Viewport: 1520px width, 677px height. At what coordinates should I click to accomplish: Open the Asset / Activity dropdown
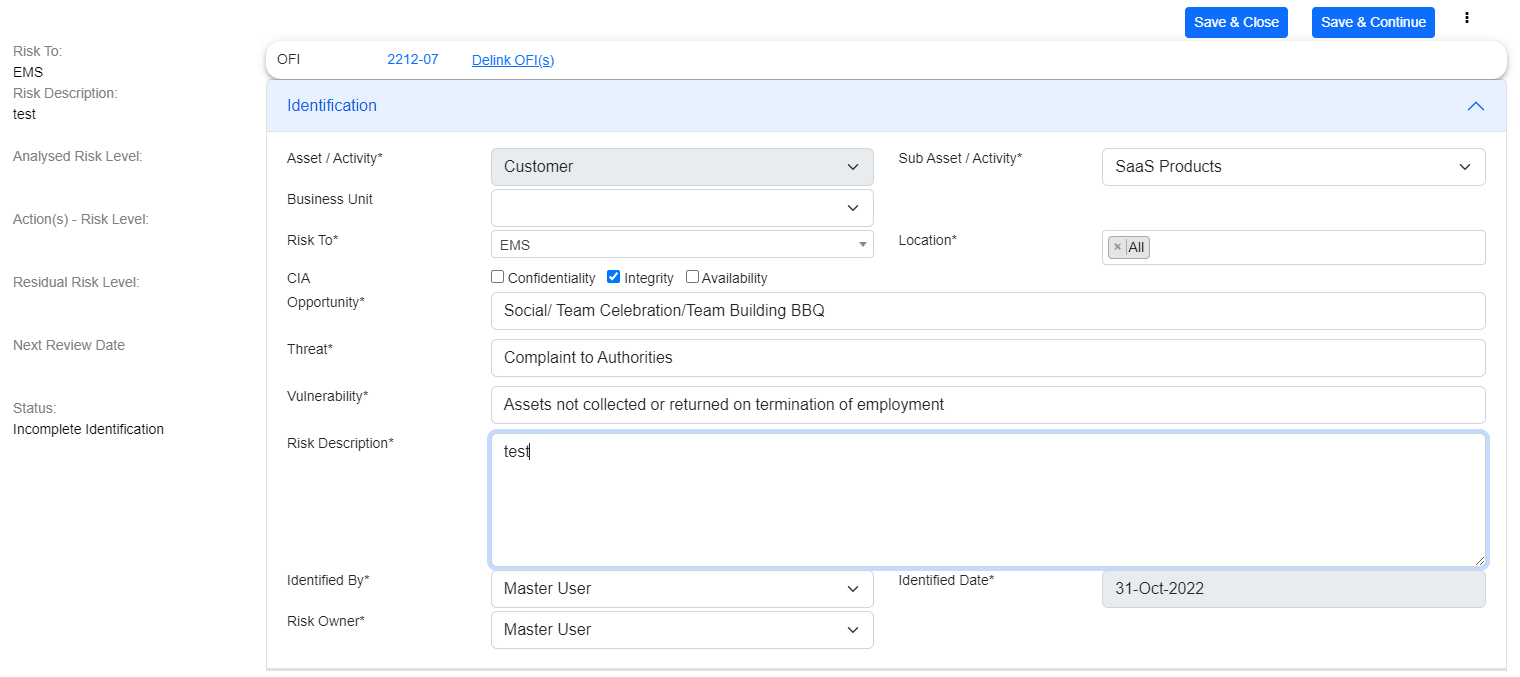click(x=682, y=167)
